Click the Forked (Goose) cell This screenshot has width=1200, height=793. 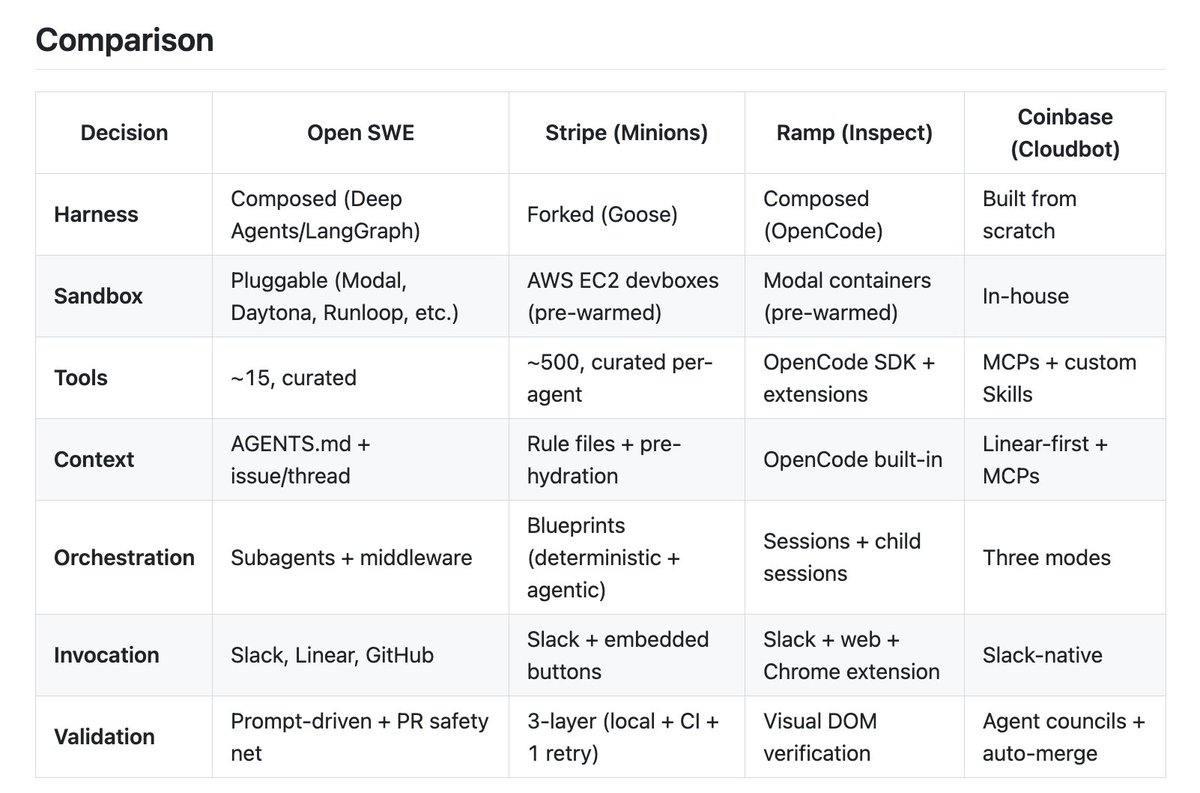pyautogui.click(x=600, y=215)
